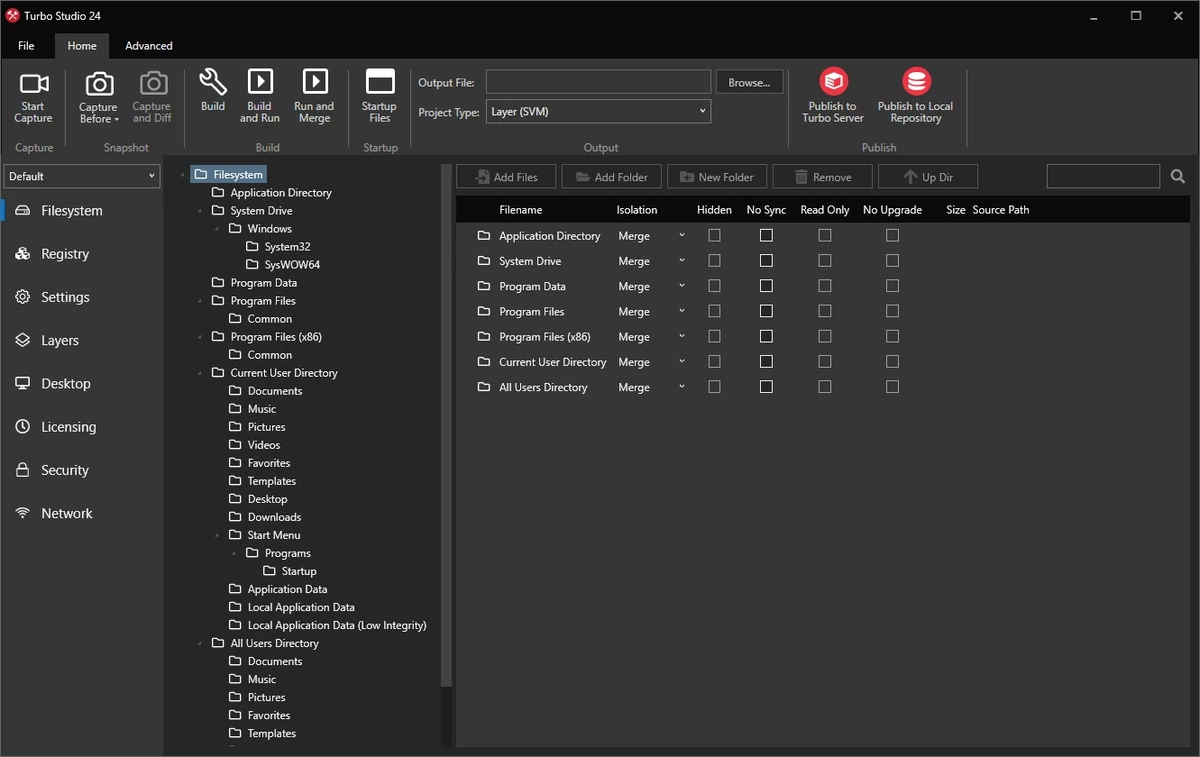The width and height of the screenshot is (1200, 757).
Task: Click the Capture and Diff icon
Action: point(152,84)
